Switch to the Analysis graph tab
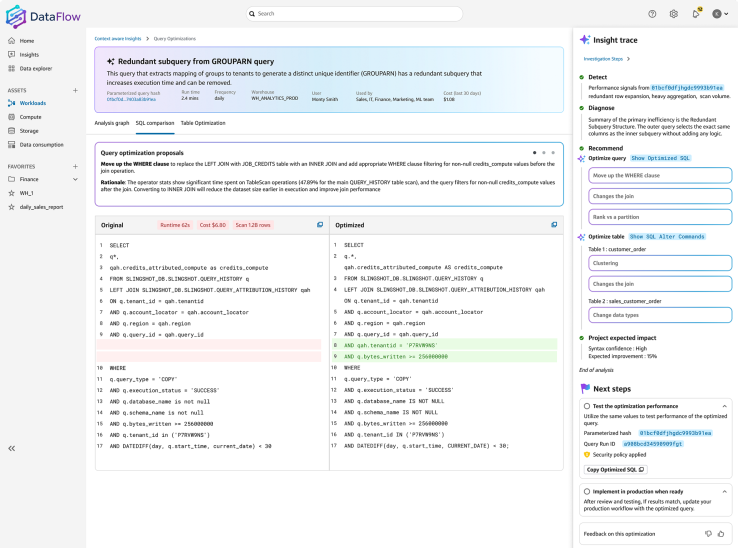The height and width of the screenshot is (548, 738). [112, 123]
